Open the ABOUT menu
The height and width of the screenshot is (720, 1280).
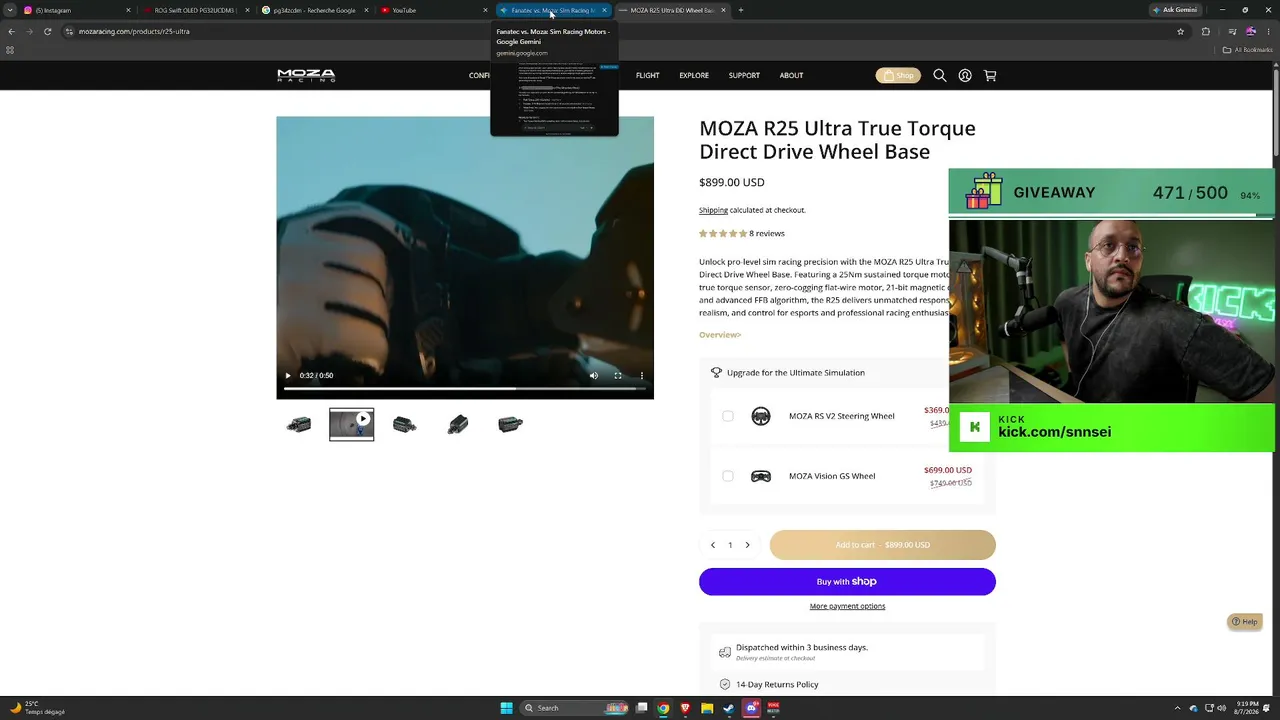pos(791,75)
